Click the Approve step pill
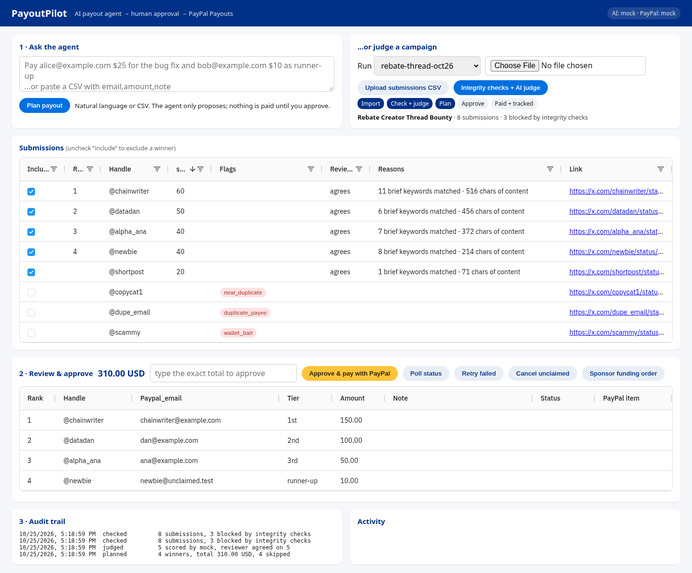The height and width of the screenshot is (573, 692). [473, 104]
